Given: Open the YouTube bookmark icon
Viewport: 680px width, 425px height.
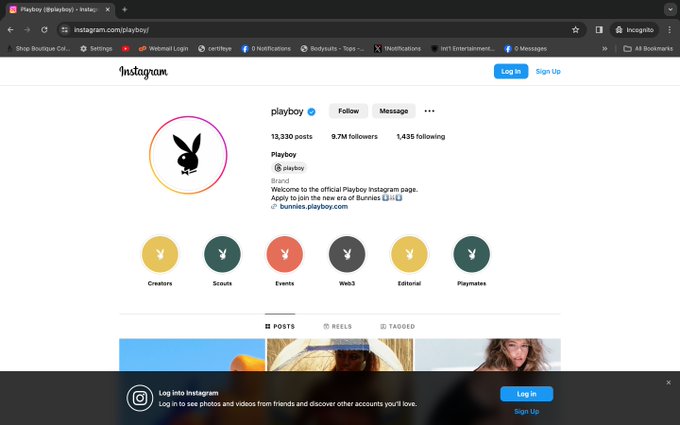Looking at the screenshot, I should (x=125, y=49).
